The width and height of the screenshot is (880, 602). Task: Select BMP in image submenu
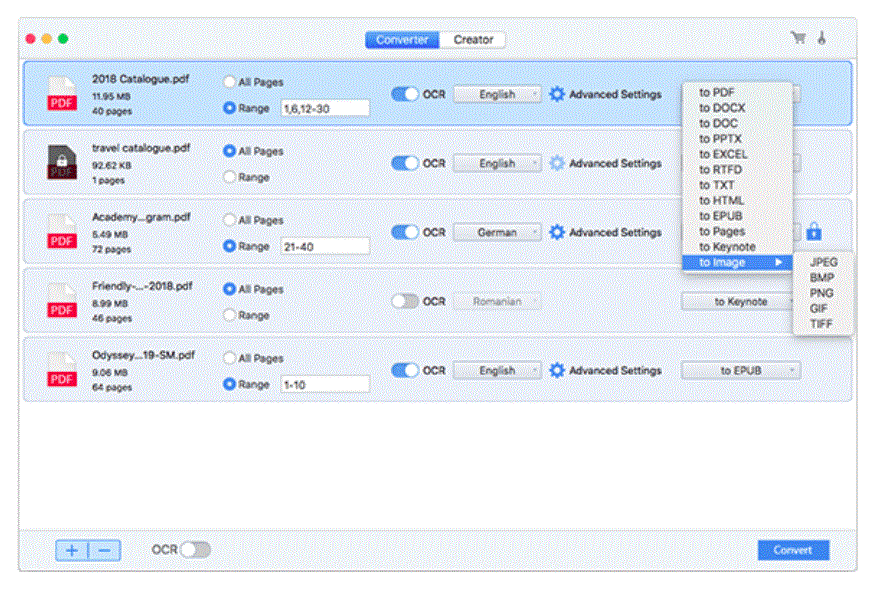(823, 277)
